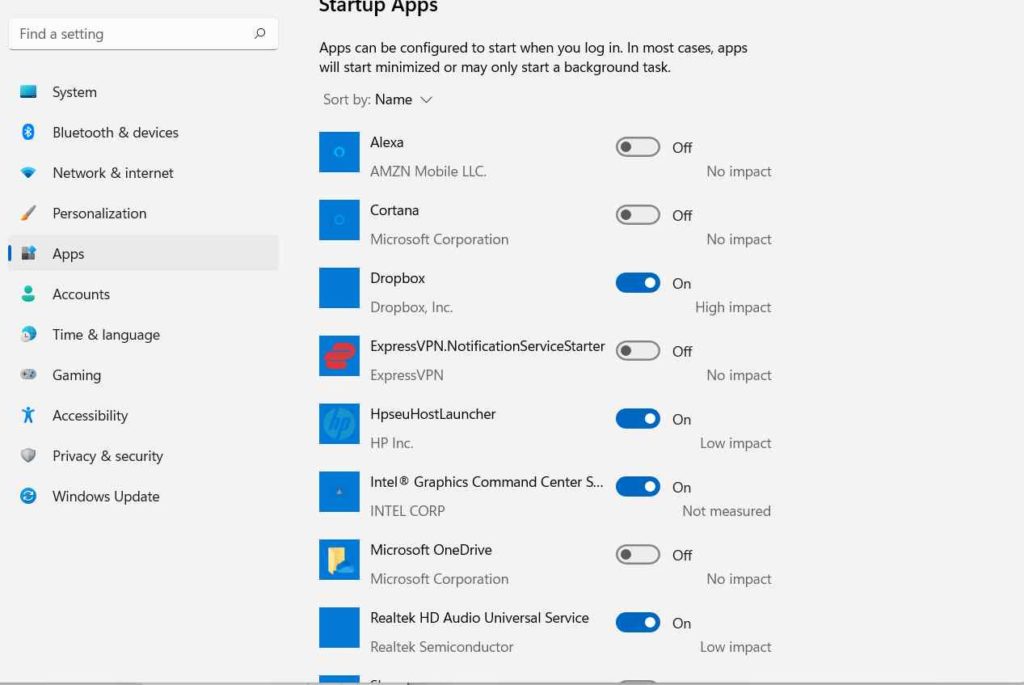Toggle ExpressVPN.NotificationServiceStarter startup switch

pos(637,351)
